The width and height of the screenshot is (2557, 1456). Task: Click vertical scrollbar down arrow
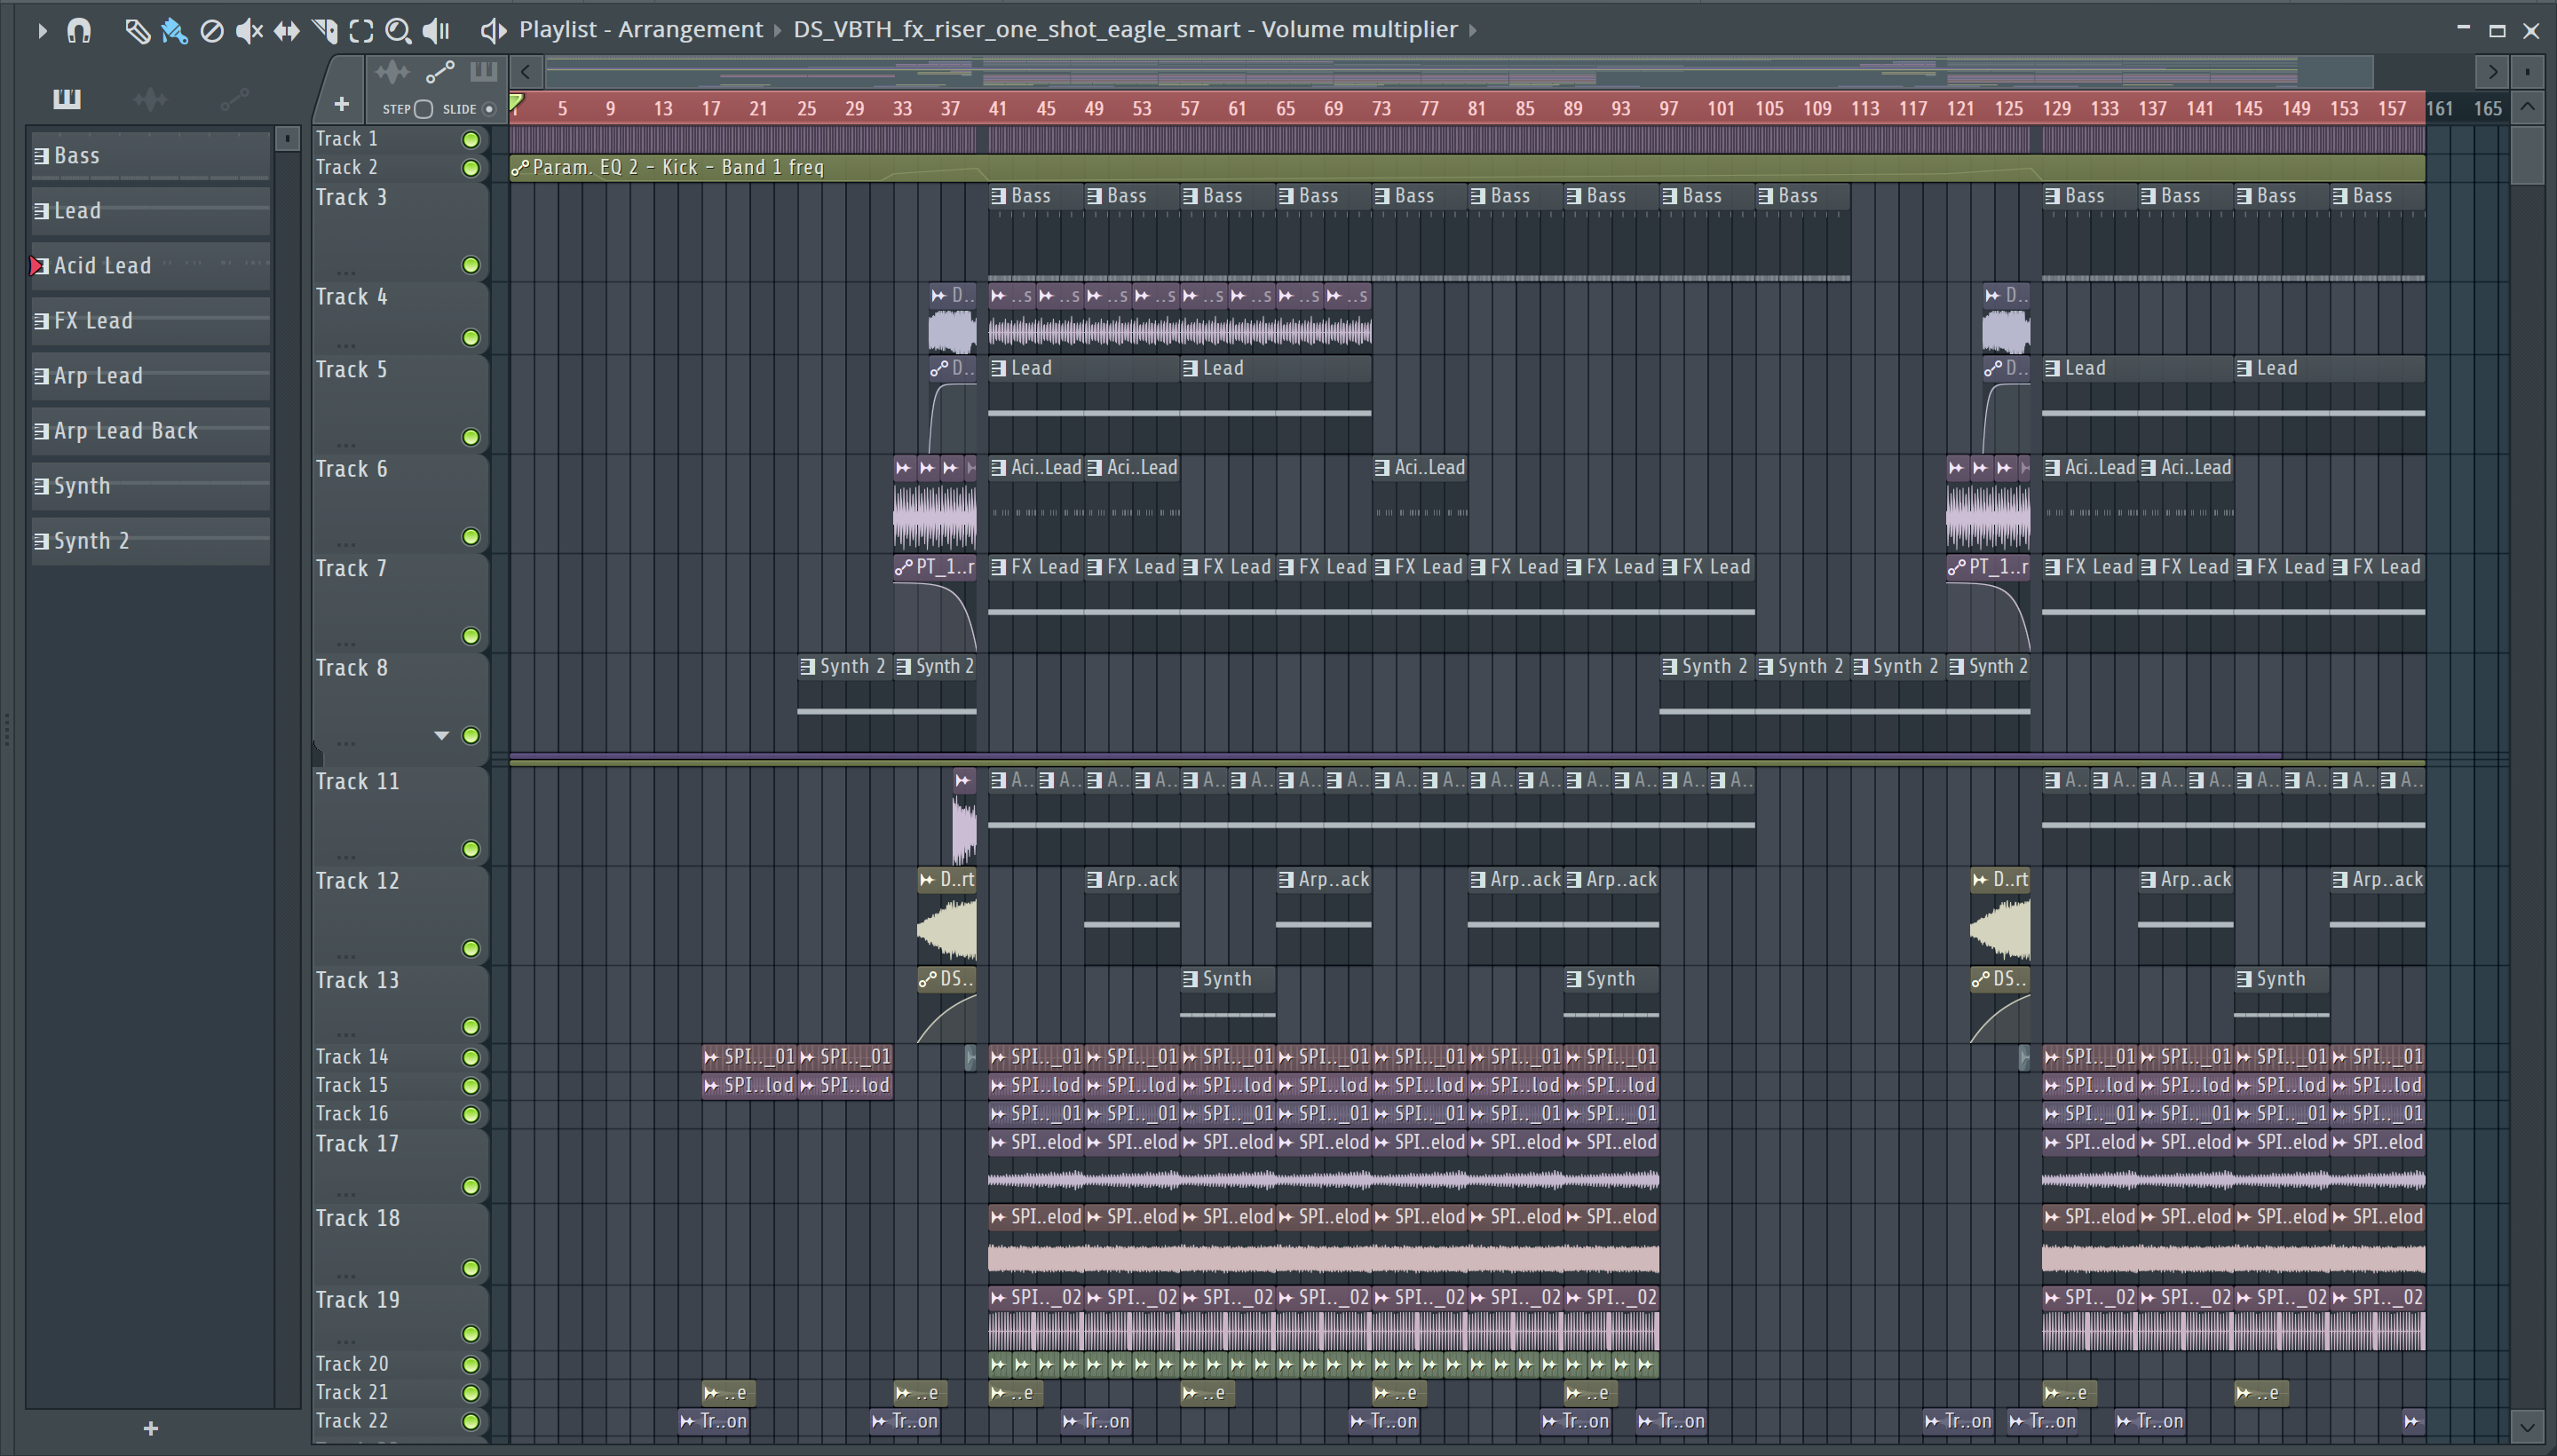[x=2527, y=1425]
